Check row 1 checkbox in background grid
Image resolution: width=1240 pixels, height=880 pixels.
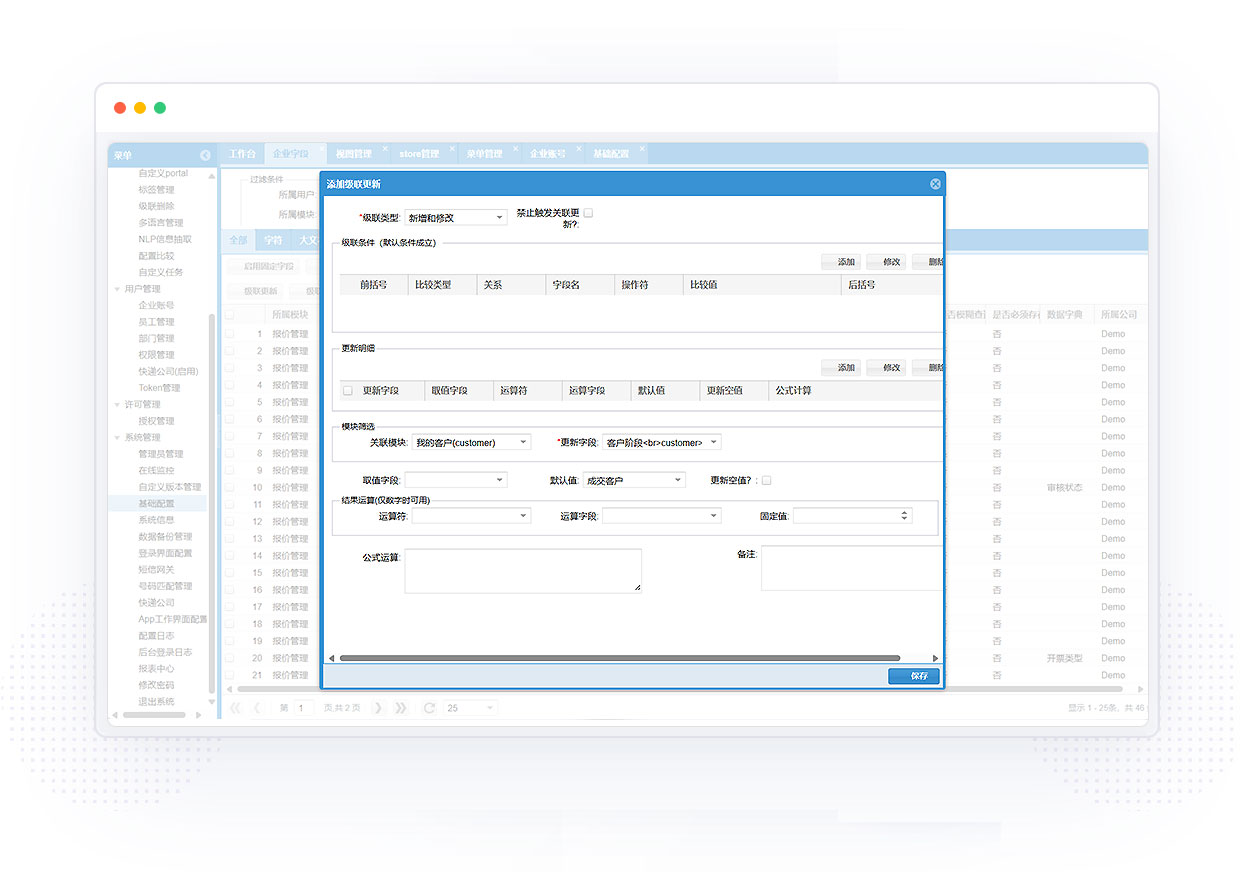click(229, 334)
